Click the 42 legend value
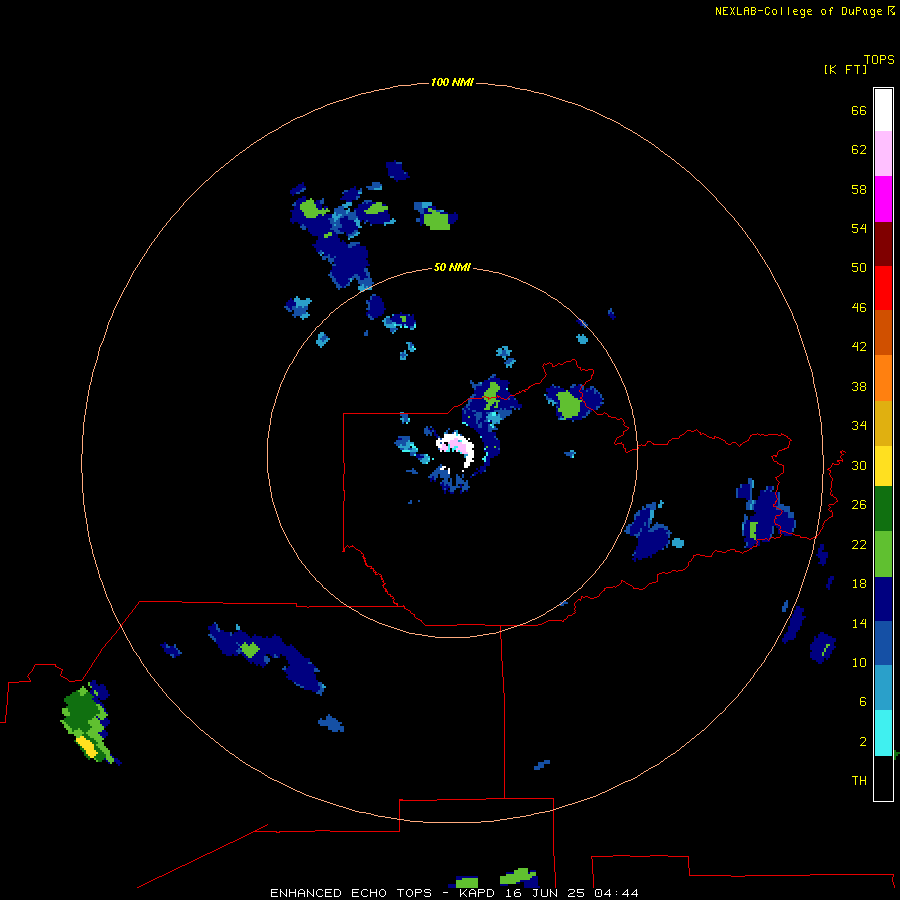Image resolution: width=900 pixels, height=900 pixels. (x=859, y=347)
